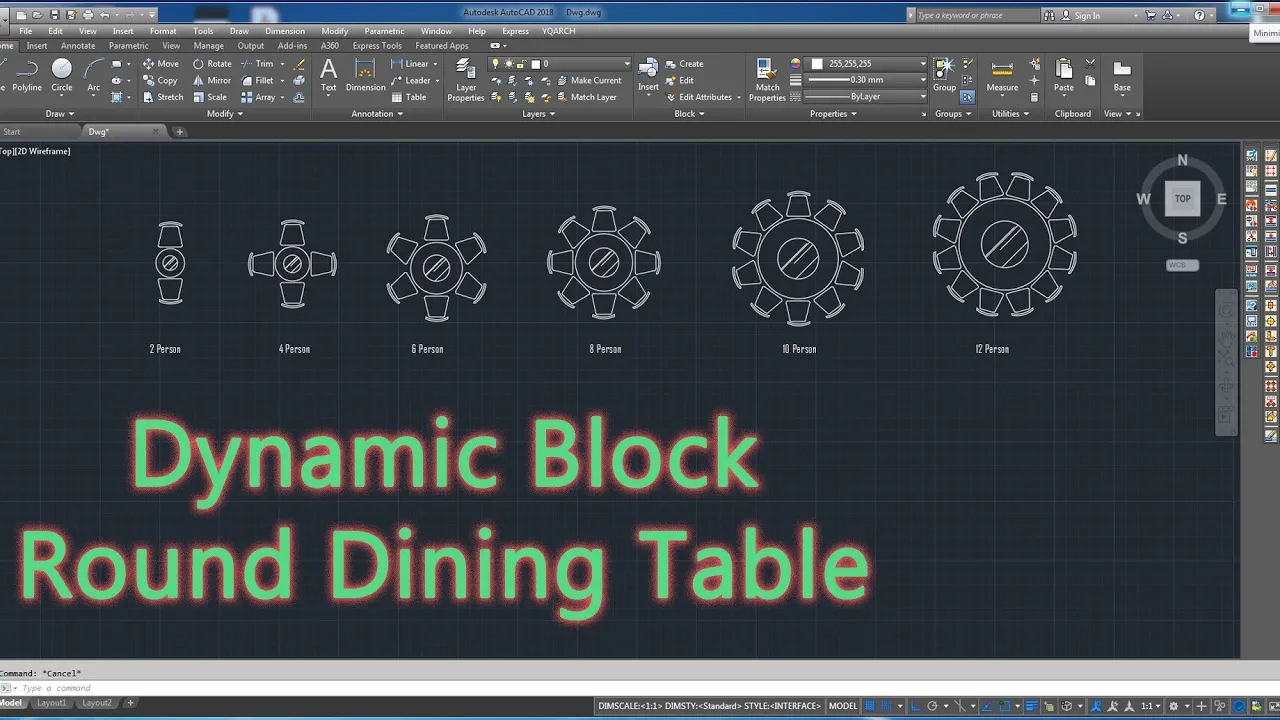The height and width of the screenshot is (720, 1280).
Task: Activate the Move tool
Action: 161,64
